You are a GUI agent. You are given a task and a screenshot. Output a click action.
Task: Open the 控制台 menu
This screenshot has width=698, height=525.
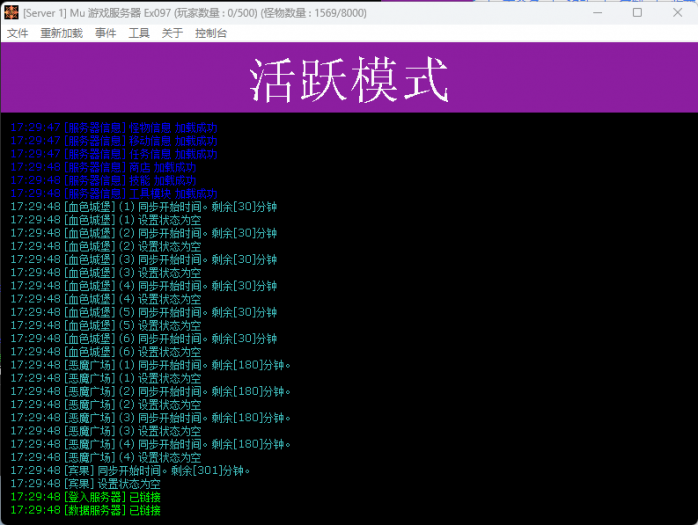[x=211, y=33]
